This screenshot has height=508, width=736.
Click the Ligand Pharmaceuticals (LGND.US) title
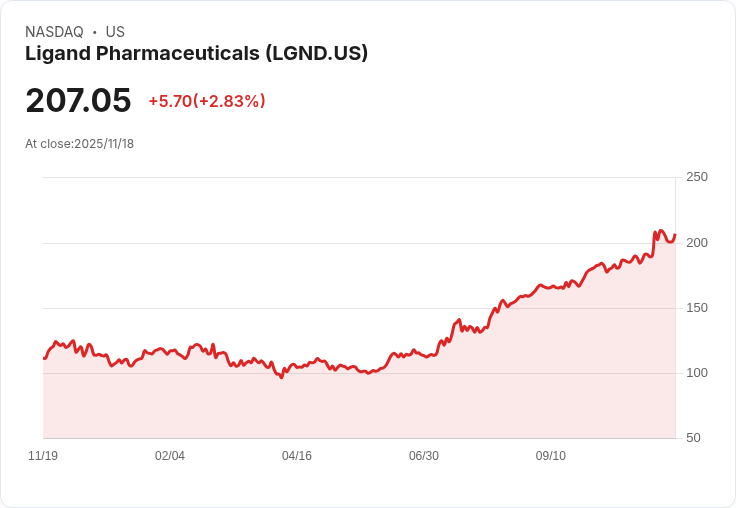pyautogui.click(x=196, y=54)
